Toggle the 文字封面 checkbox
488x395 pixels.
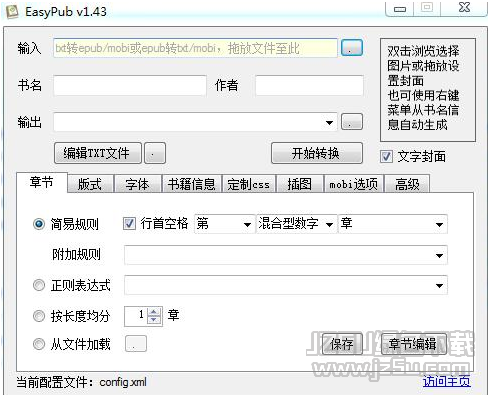pyautogui.click(x=386, y=156)
